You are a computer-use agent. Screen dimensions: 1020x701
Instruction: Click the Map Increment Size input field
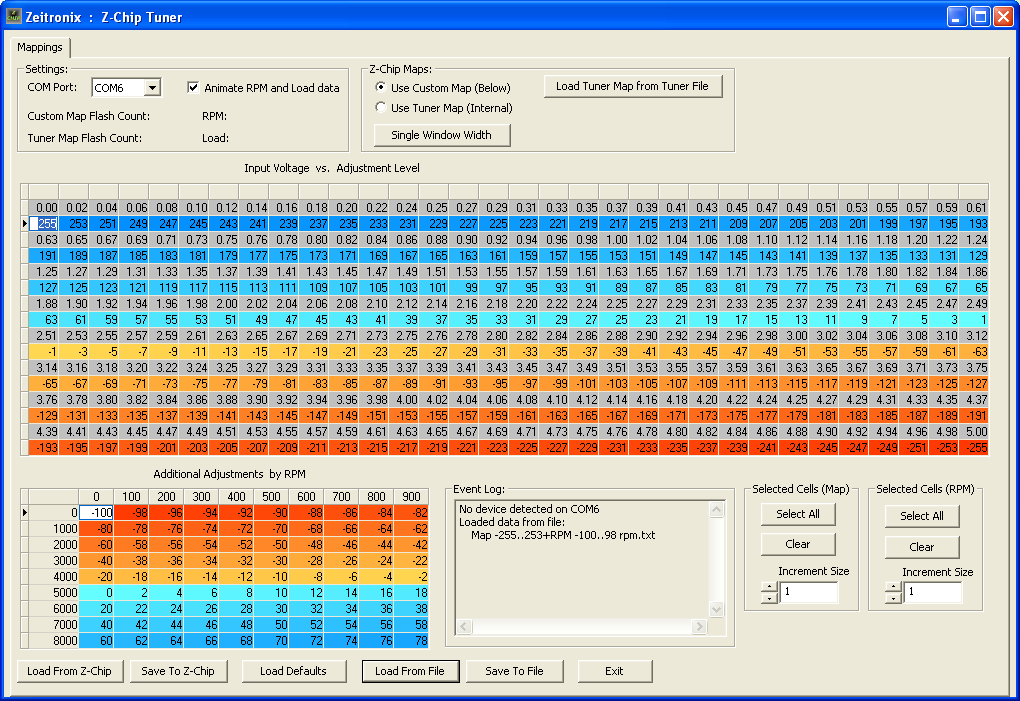tap(808, 593)
